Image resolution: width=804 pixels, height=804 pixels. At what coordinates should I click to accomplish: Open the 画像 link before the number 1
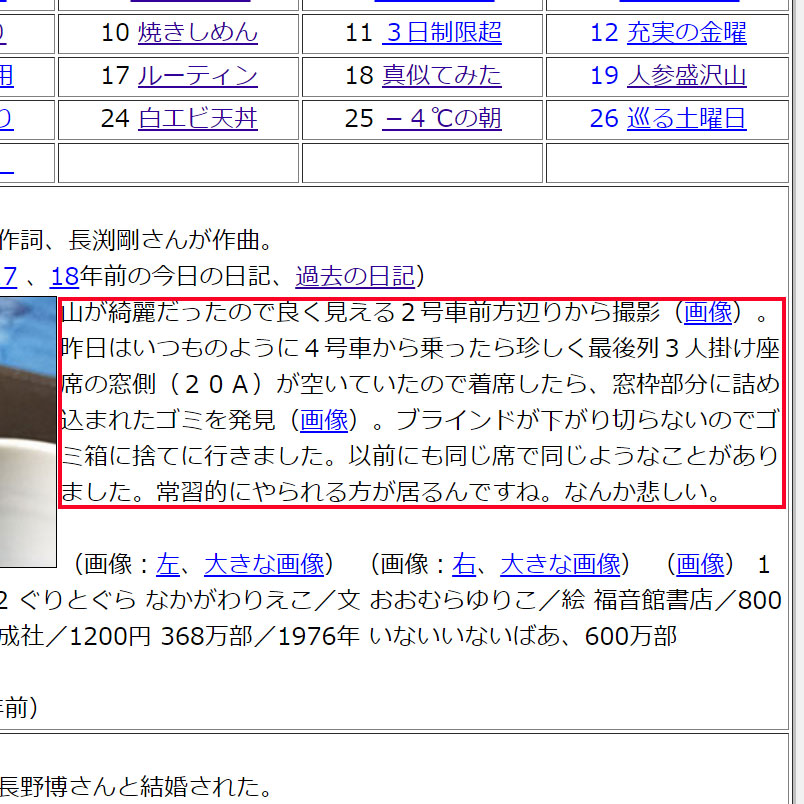point(700,565)
